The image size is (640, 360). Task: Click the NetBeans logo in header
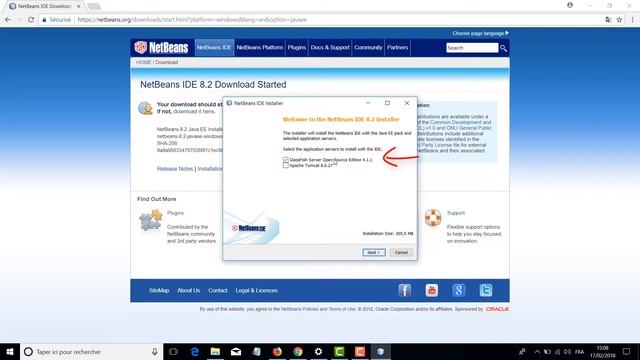click(x=161, y=47)
